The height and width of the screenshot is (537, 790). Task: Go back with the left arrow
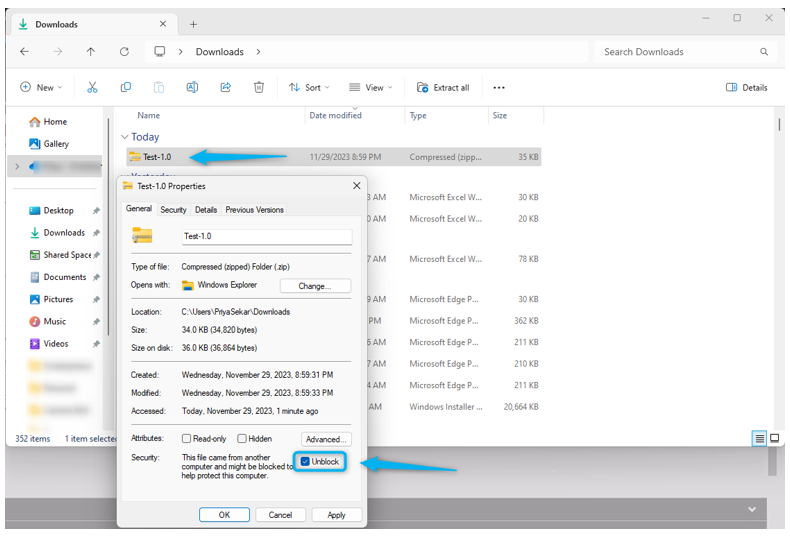tap(24, 51)
